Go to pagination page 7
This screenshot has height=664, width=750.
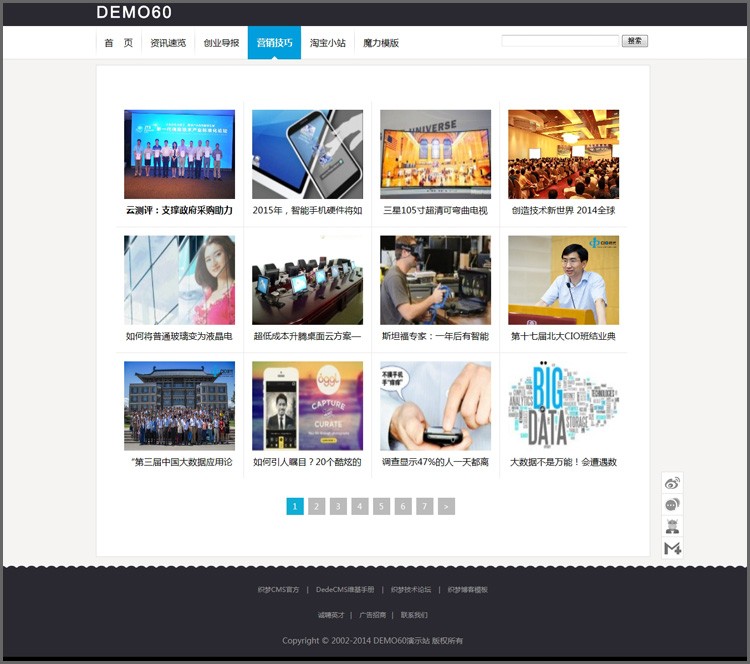[424, 506]
